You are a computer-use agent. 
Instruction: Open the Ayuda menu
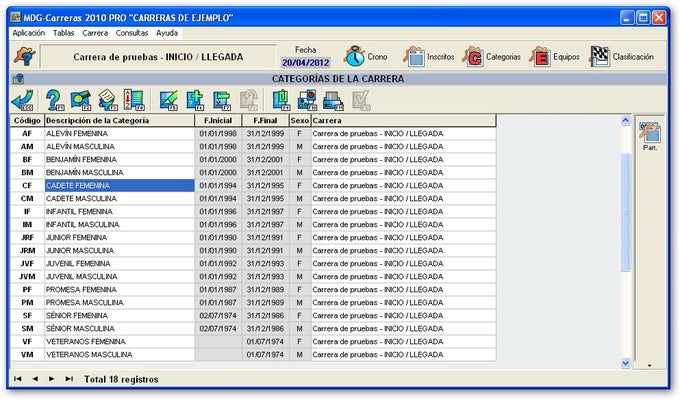(x=167, y=33)
